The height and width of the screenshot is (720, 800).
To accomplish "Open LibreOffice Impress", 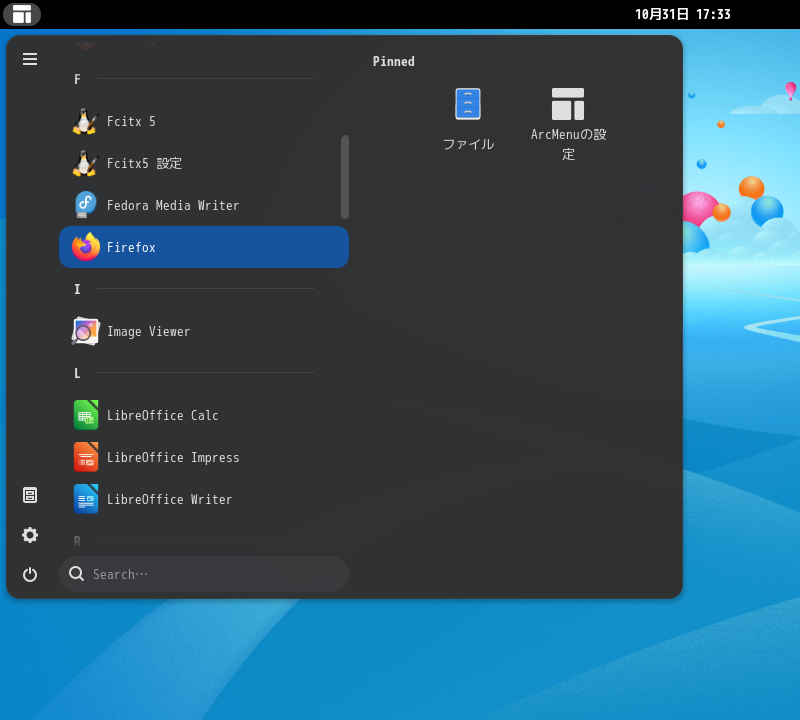I will tap(204, 457).
